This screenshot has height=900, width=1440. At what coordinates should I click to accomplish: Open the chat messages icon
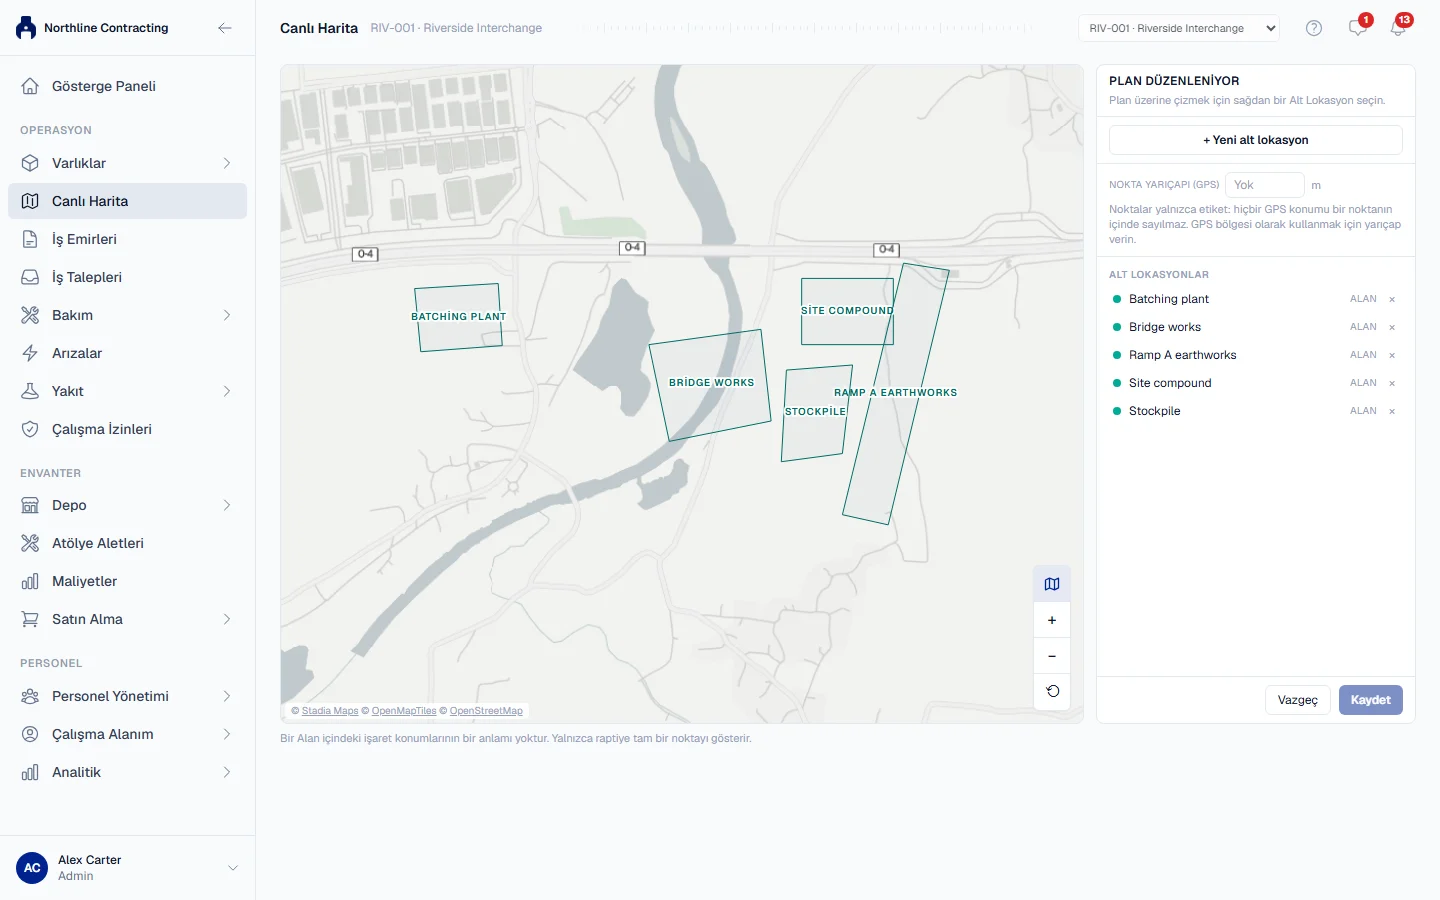pyautogui.click(x=1357, y=28)
